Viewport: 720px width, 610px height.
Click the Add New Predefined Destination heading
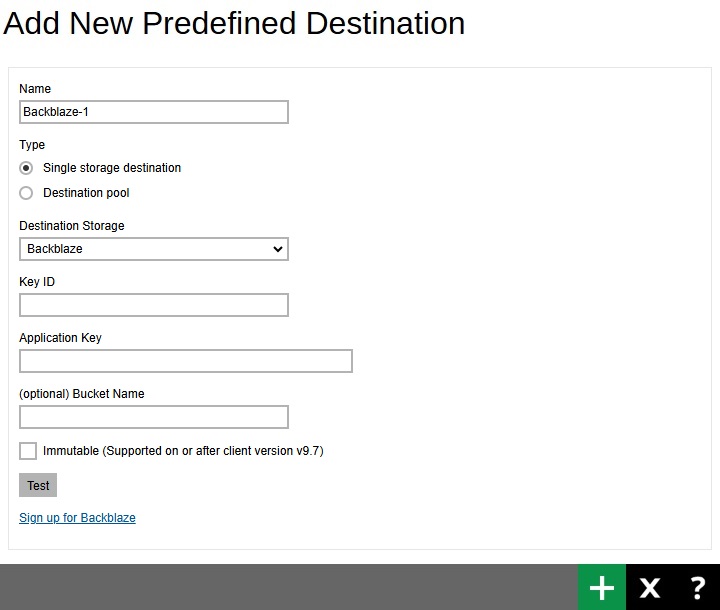(234, 23)
